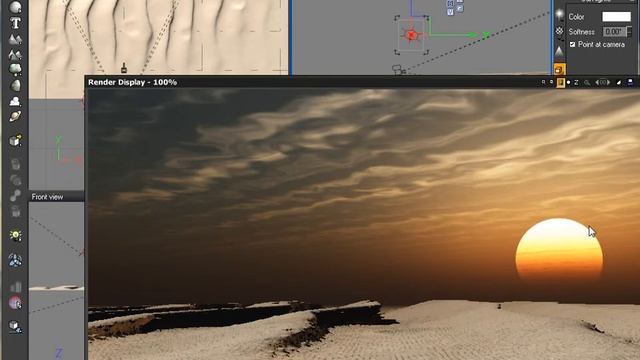640x360 pixels.
Task: Add a planet with the ringed planet icon
Action: tap(15, 117)
